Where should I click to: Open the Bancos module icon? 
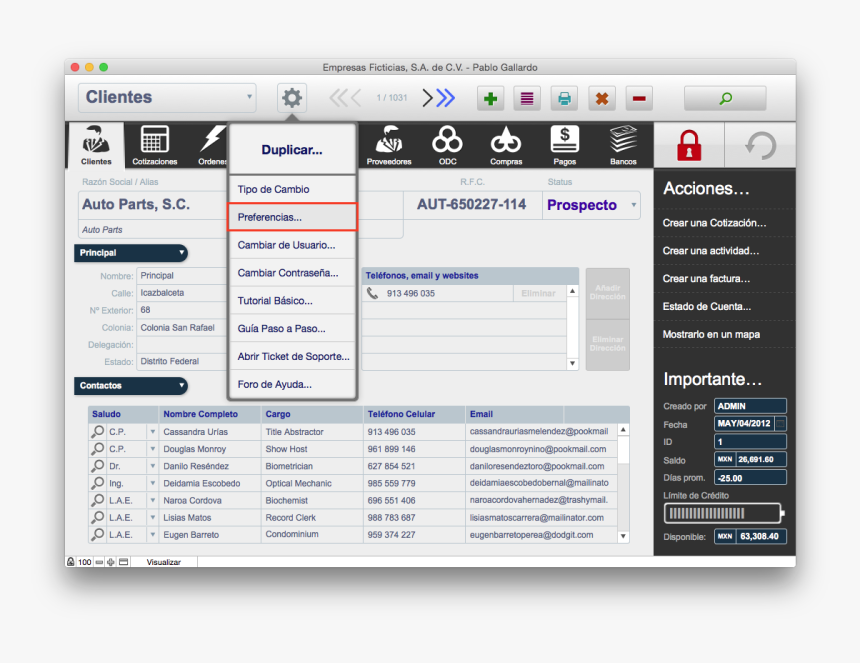coord(622,144)
